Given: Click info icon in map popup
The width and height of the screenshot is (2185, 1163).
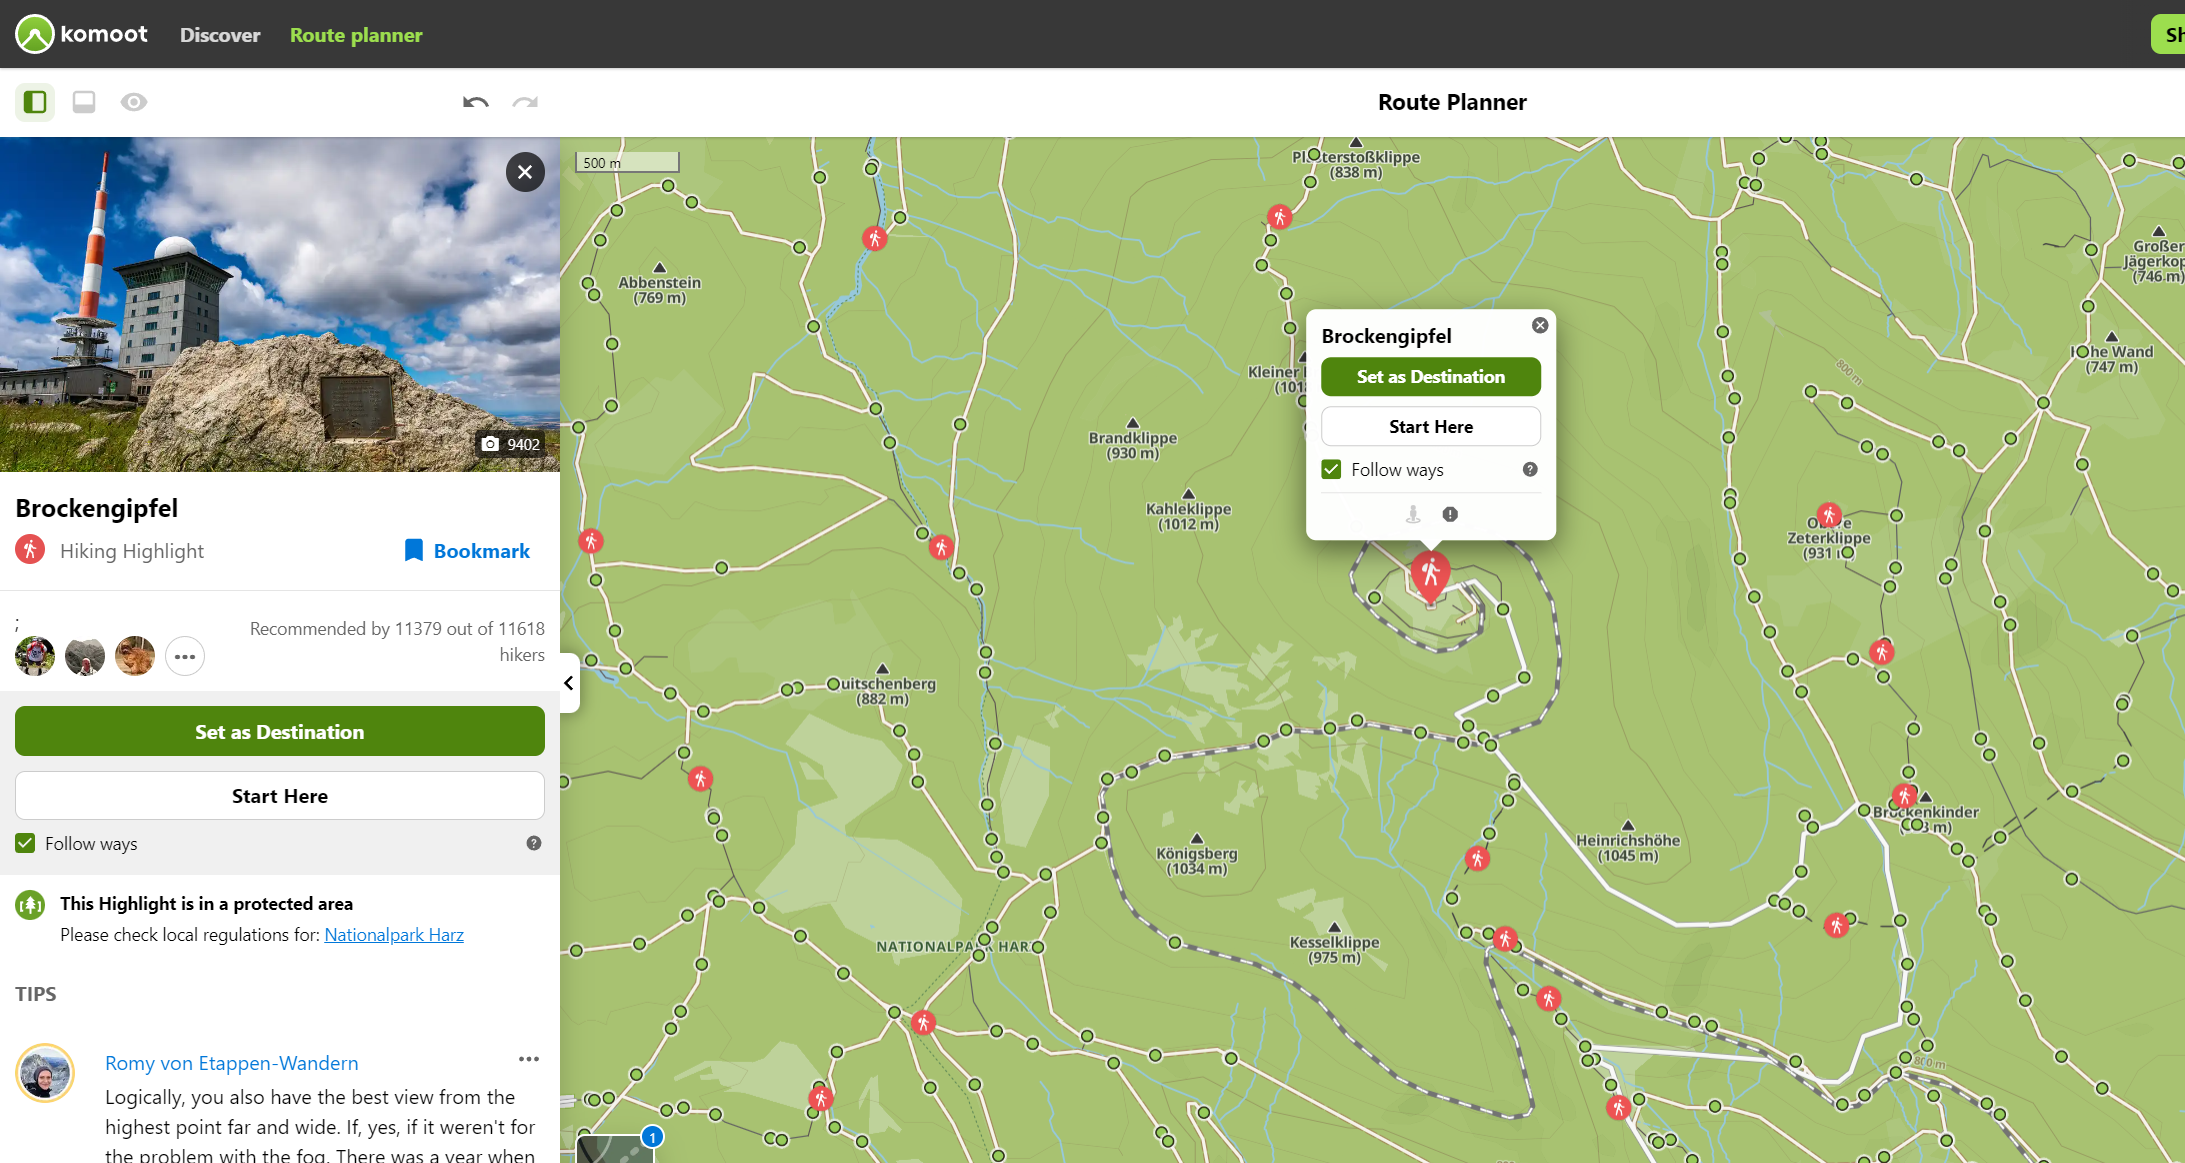Looking at the screenshot, I should pyautogui.click(x=1450, y=514).
